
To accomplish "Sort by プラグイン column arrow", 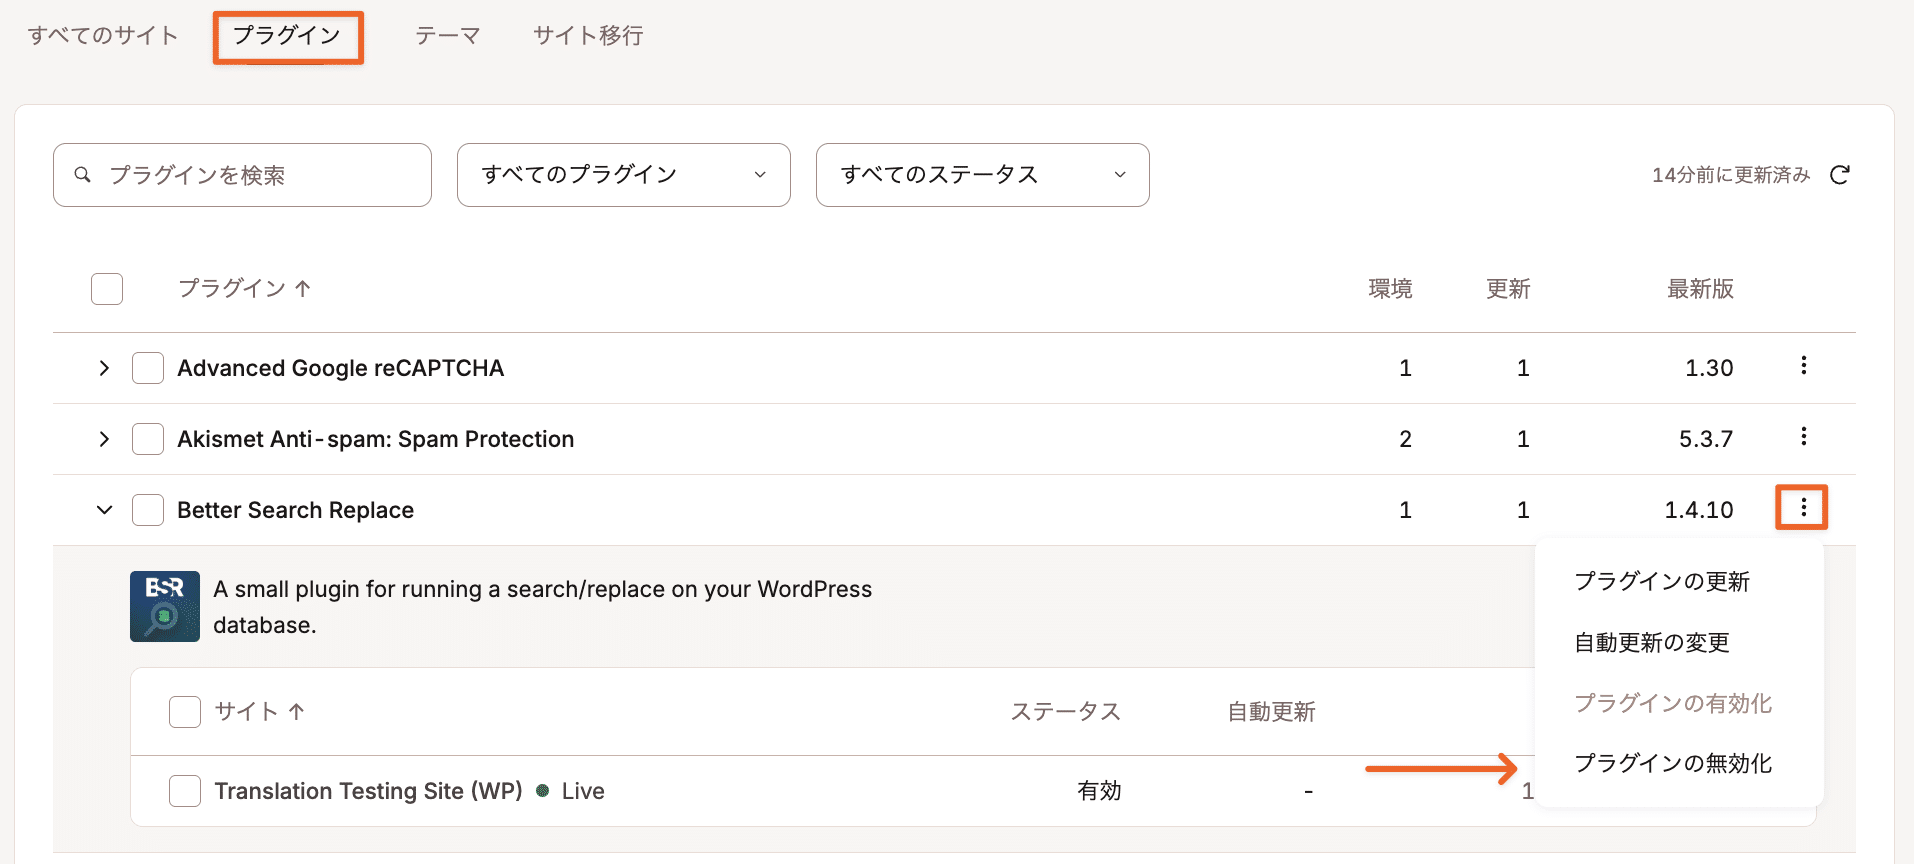I will coord(303,289).
